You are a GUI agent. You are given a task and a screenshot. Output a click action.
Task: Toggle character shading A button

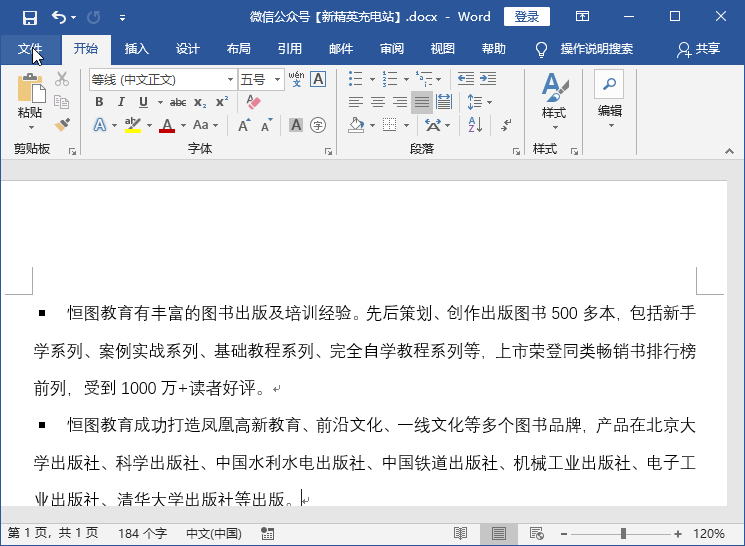click(296, 125)
